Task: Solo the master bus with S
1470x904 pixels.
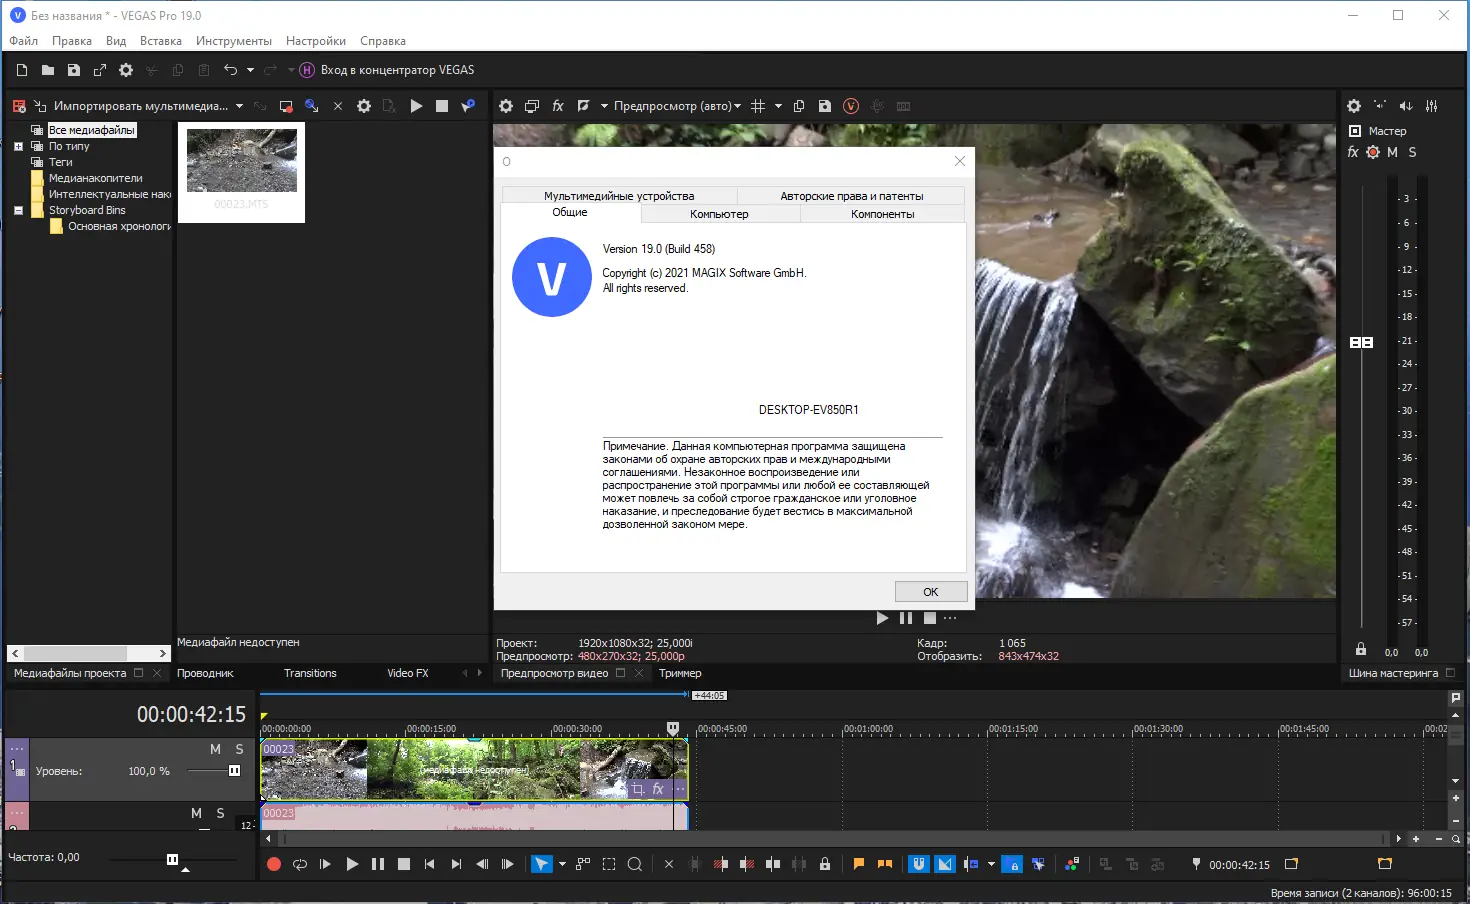Action: pos(1412,152)
